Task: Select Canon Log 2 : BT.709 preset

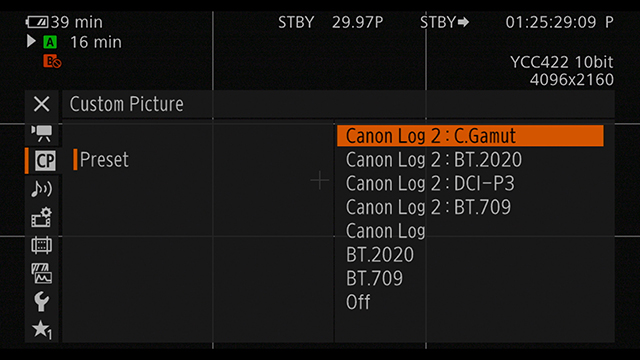Action: coord(428,207)
